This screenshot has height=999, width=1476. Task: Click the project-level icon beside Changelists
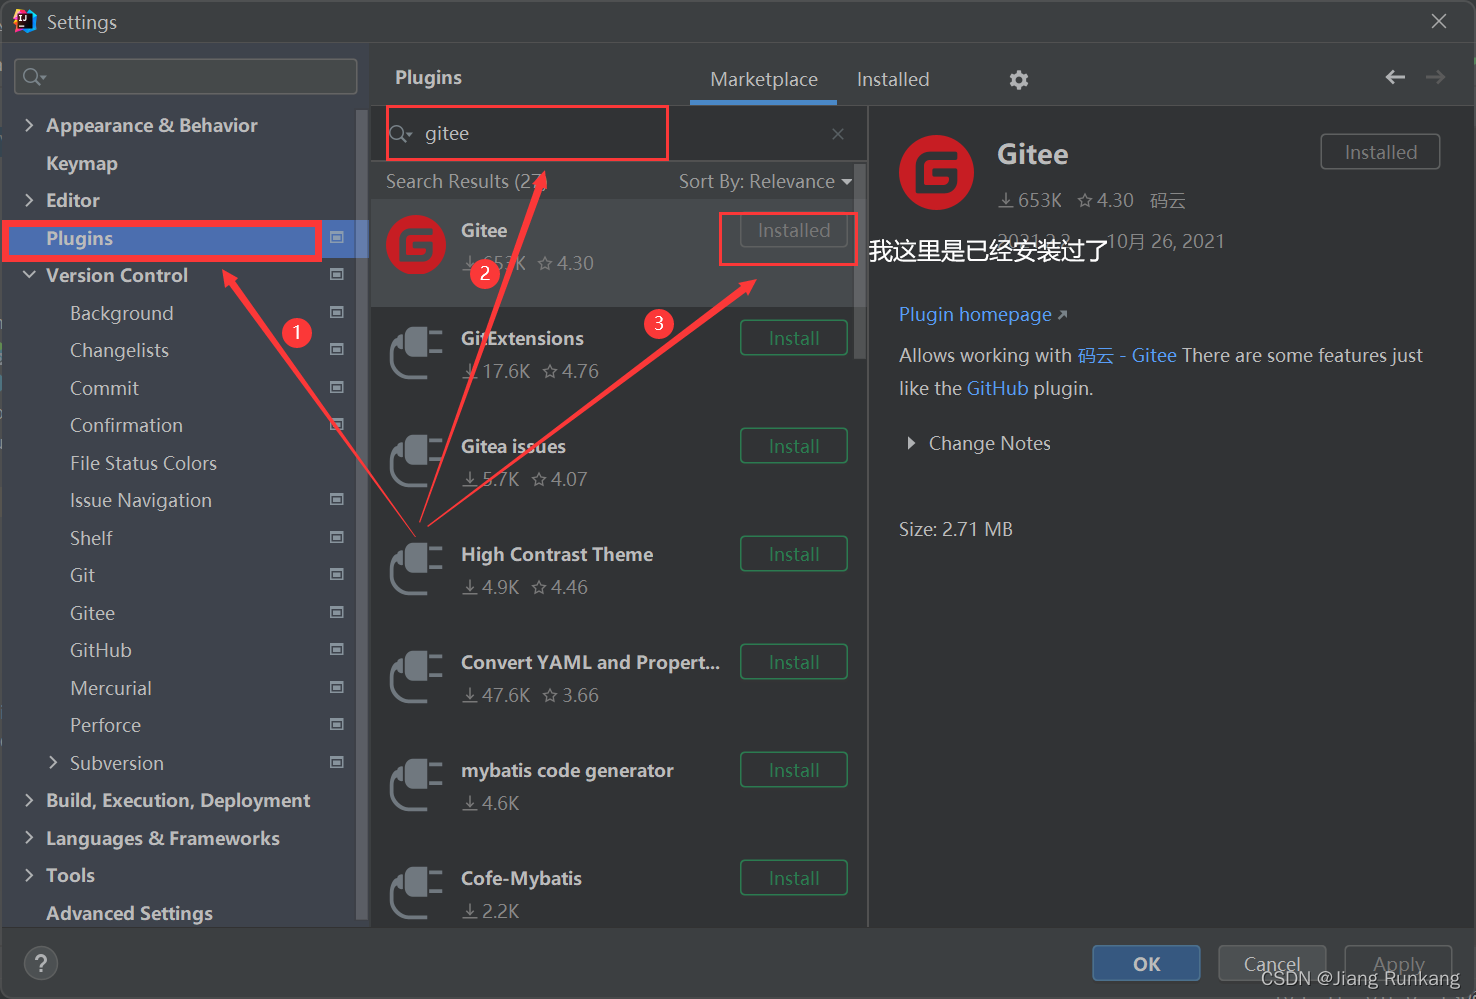[x=337, y=350]
